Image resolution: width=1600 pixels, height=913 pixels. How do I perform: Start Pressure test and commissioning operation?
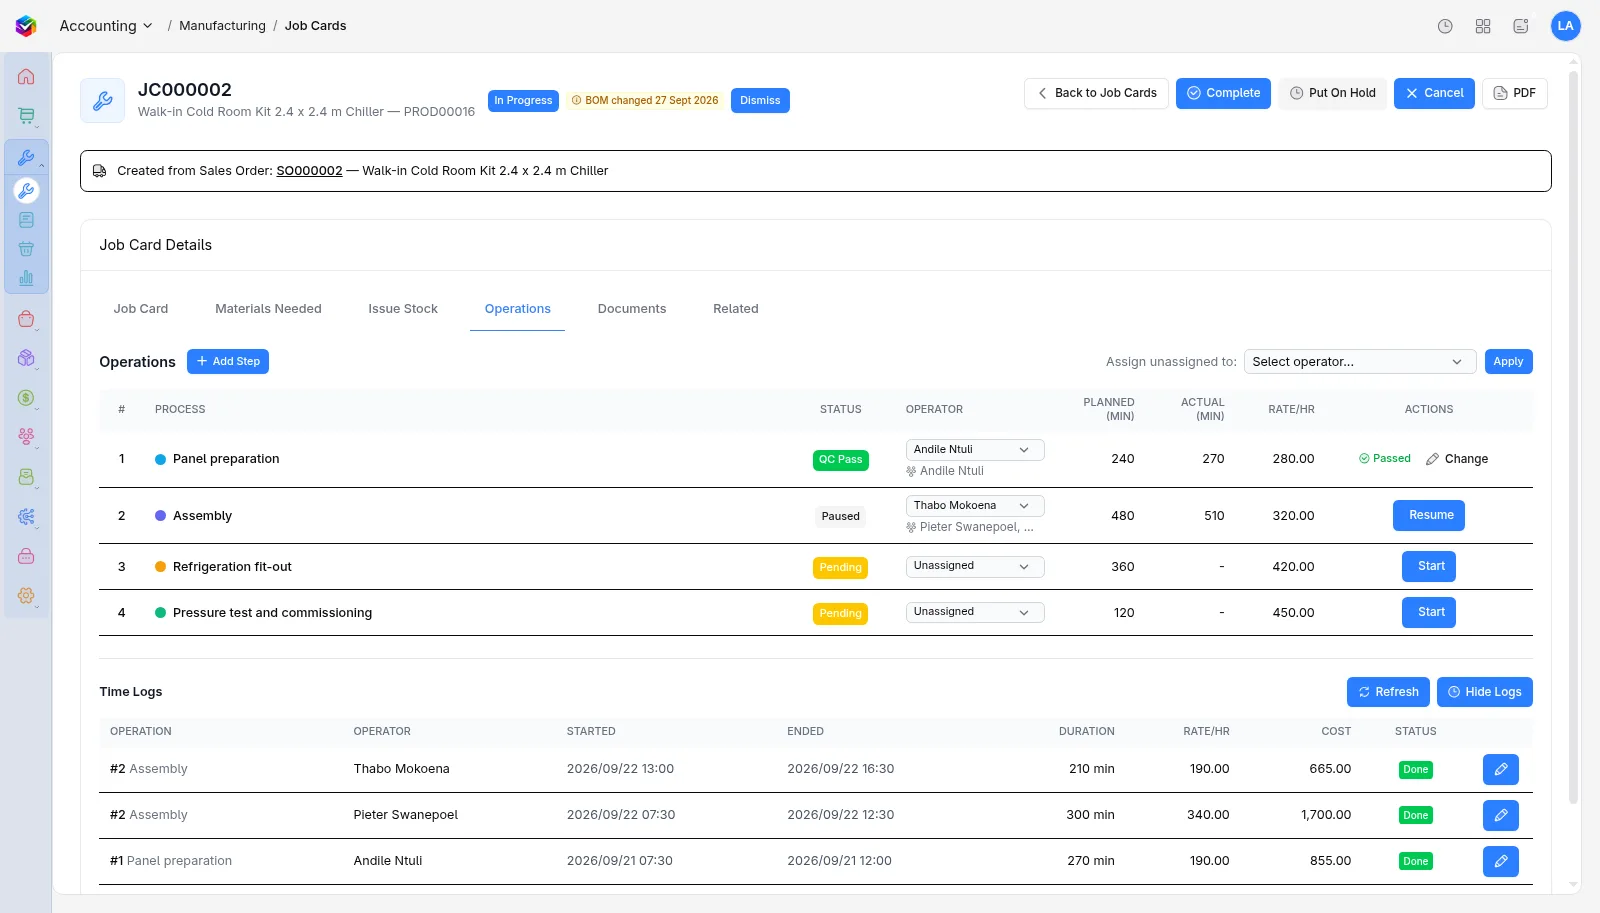[1429, 612]
